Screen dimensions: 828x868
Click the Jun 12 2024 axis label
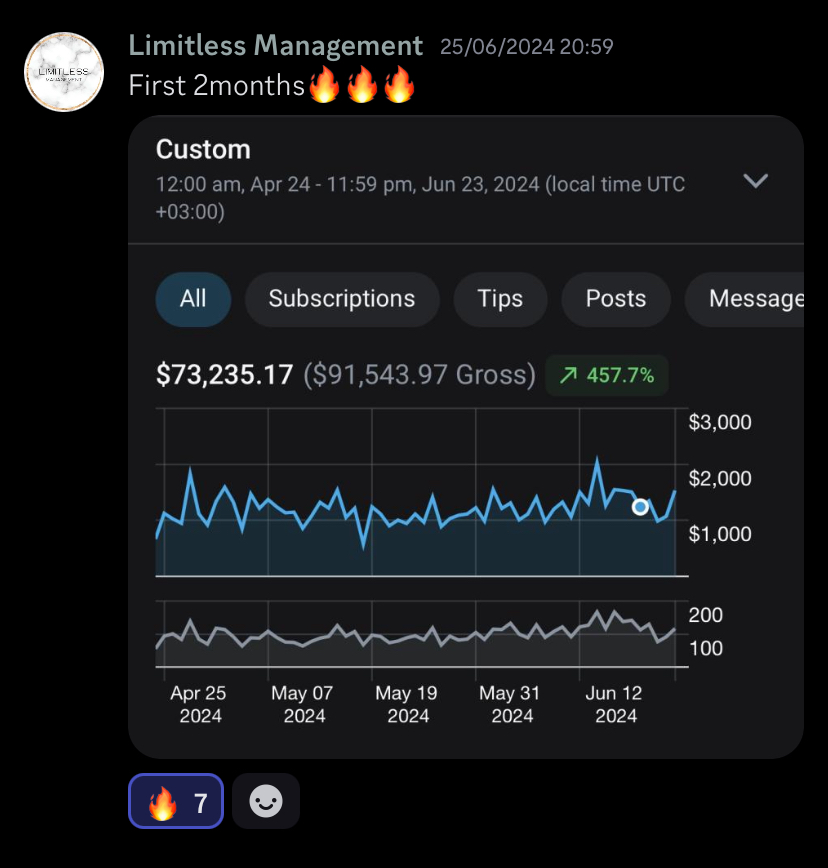tap(614, 704)
